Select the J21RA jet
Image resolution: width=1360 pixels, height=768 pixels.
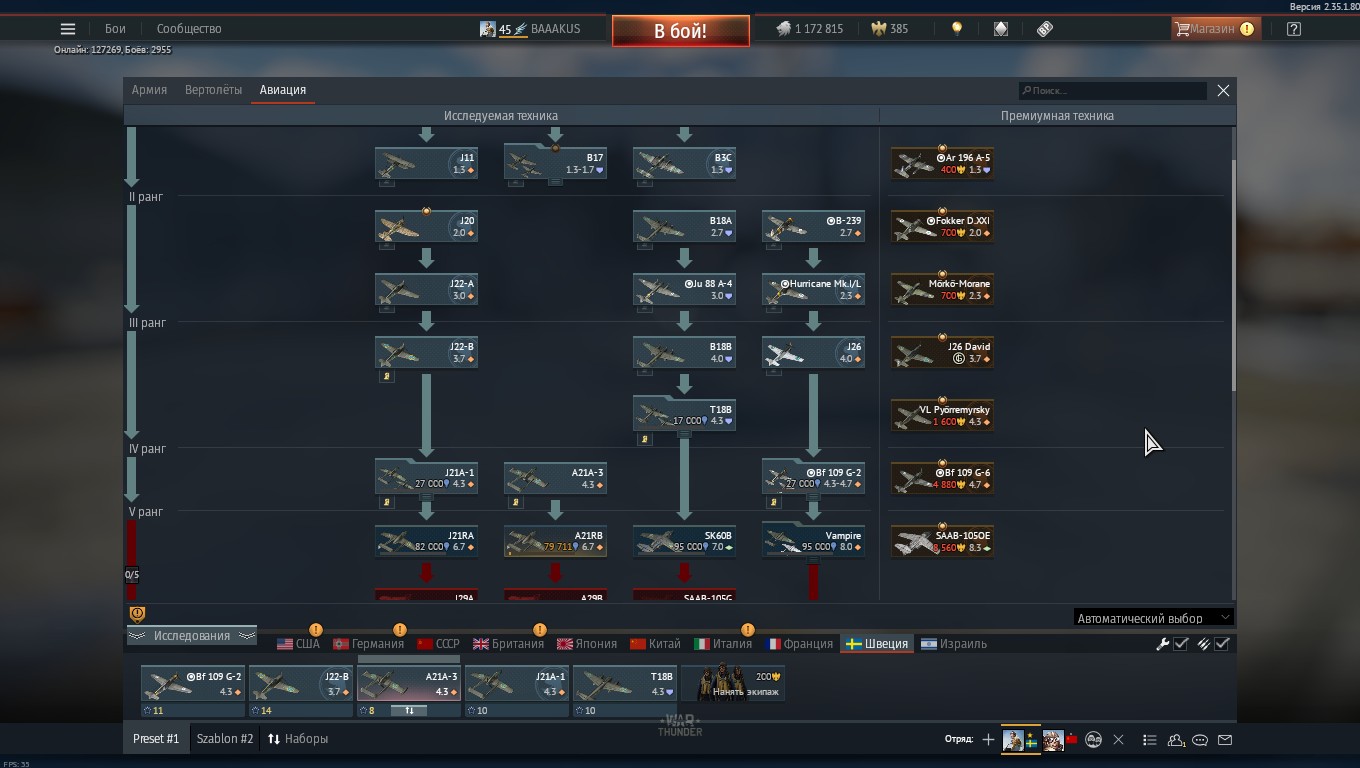pos(426,541)
